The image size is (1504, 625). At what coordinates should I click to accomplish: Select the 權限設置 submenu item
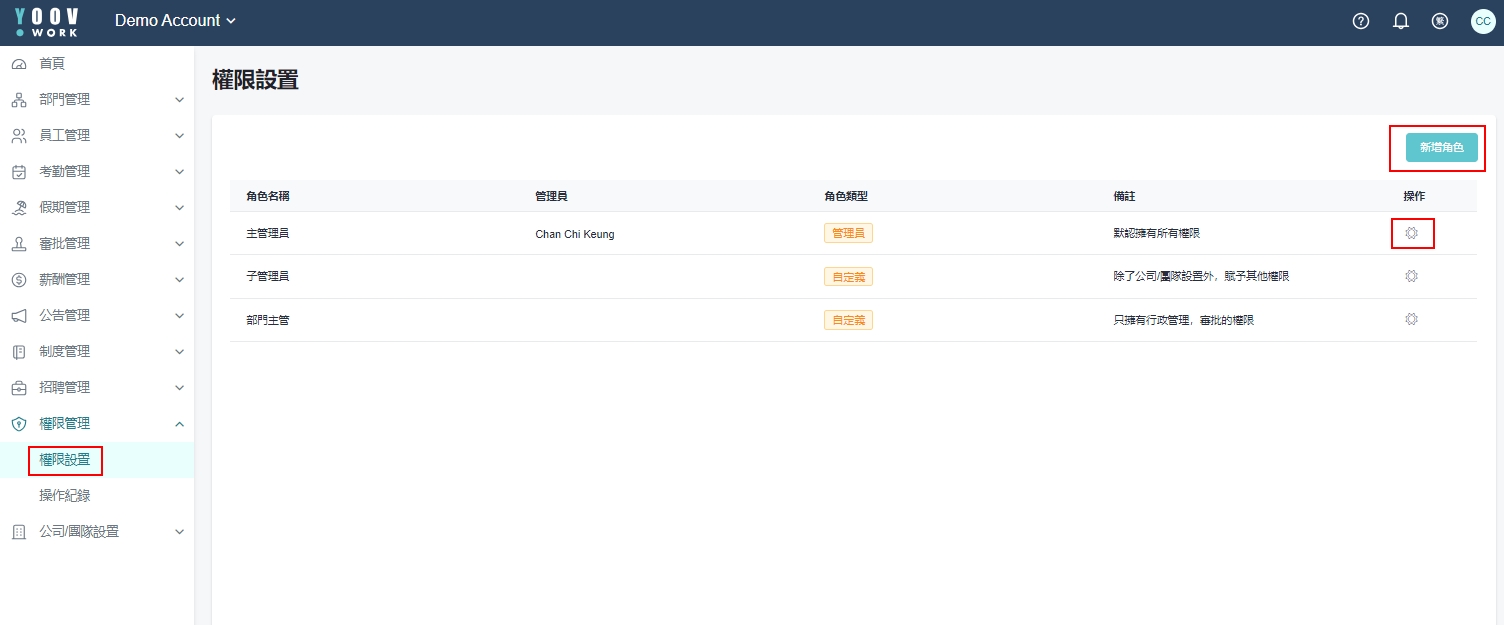coord(65,460)
